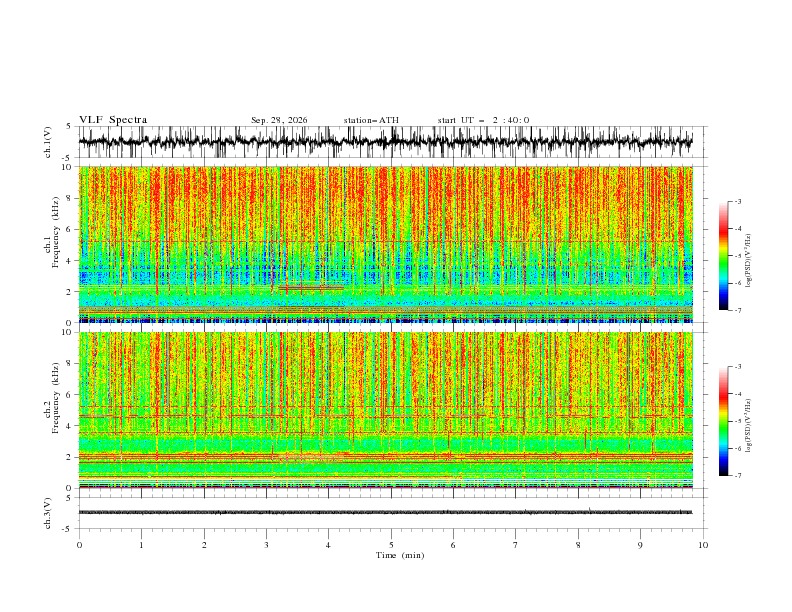
Task: Click the ch.2 color scale bar
Action: [x=723, y=421]
